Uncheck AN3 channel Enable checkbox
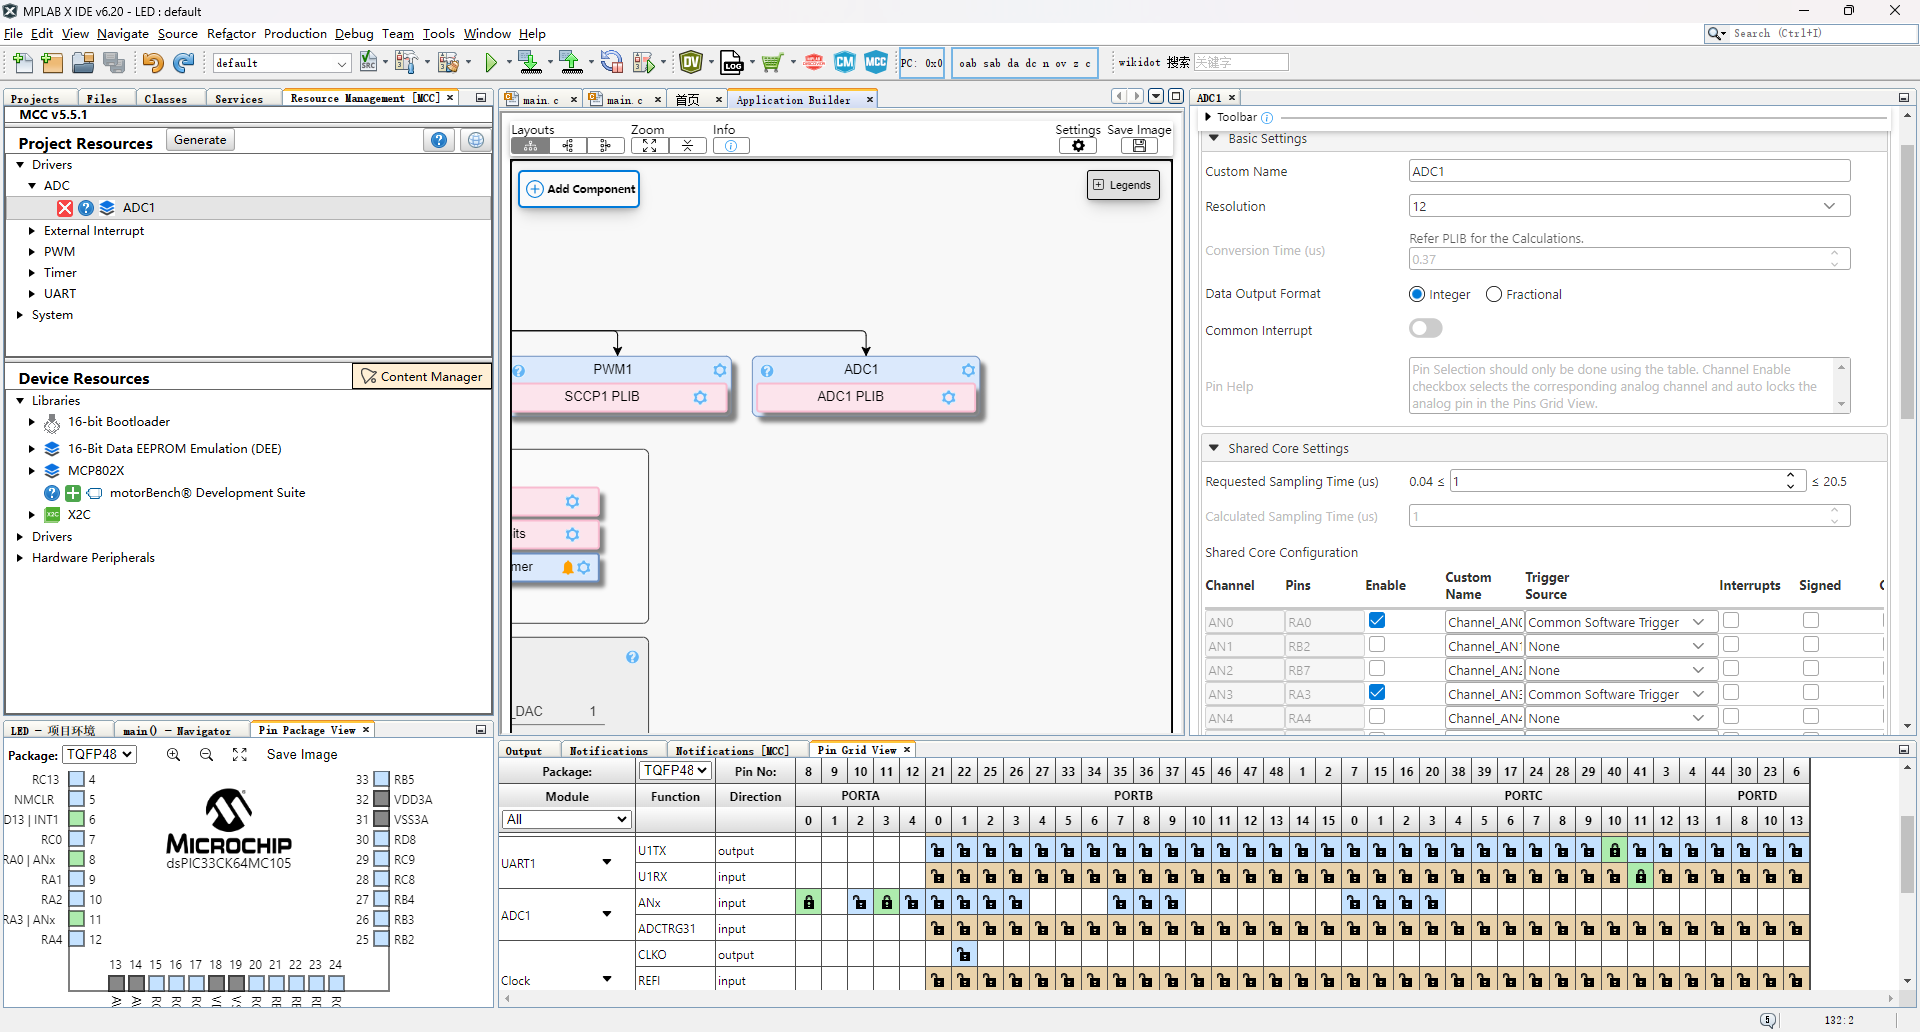 (1377, 692)
